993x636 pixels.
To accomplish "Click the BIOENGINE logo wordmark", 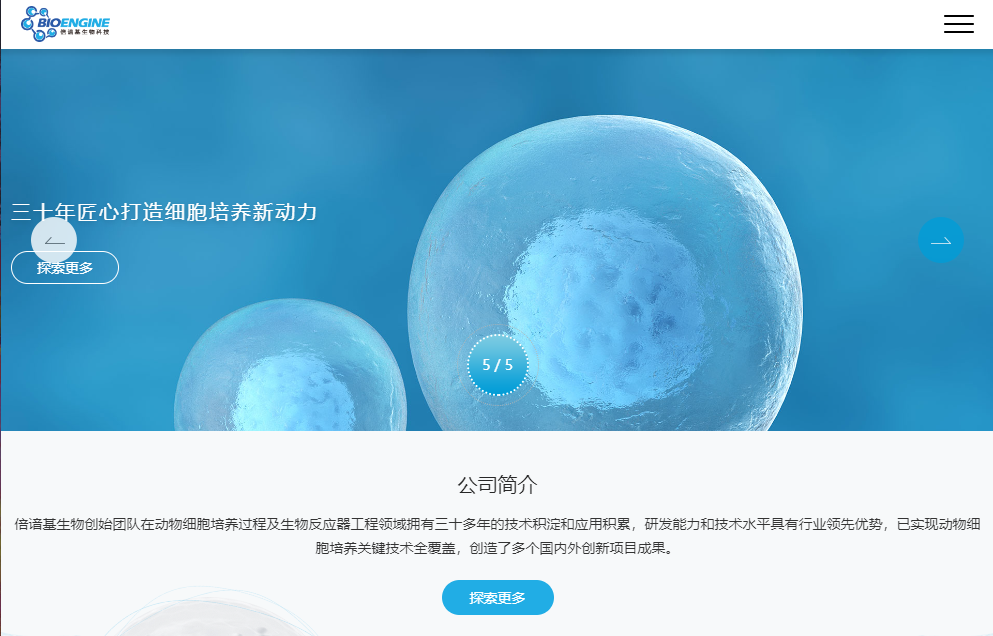I will [73, 23].
